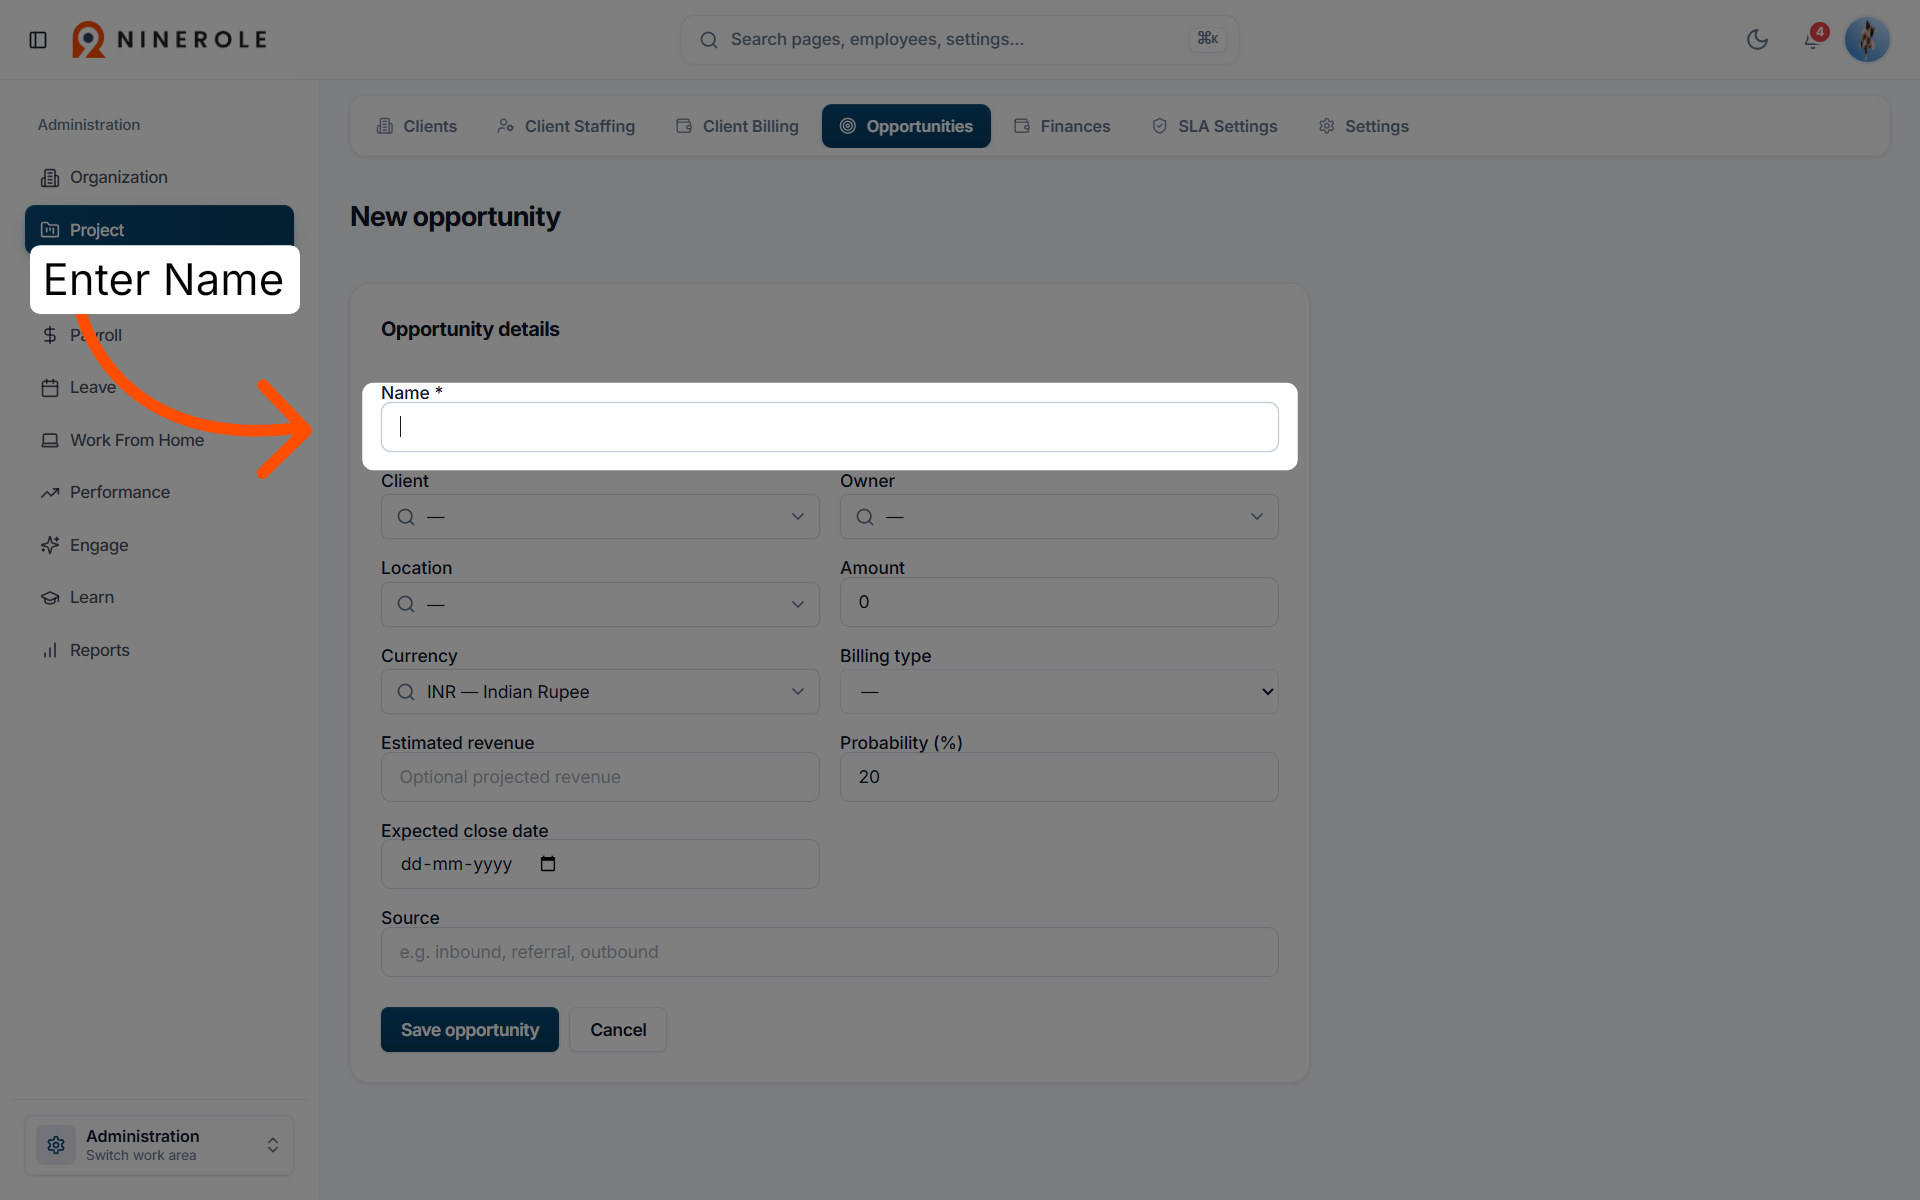Viewport: 1920px width, 1200px height.
Task: Switch to the SLA Settings tab
Action: click(x=1214, y=126)
